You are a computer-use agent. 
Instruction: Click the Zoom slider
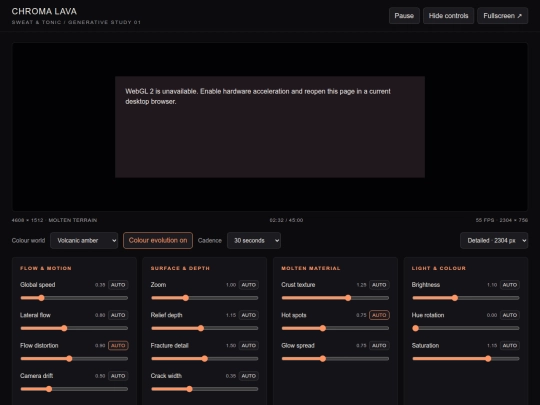(x=205, y=298)
